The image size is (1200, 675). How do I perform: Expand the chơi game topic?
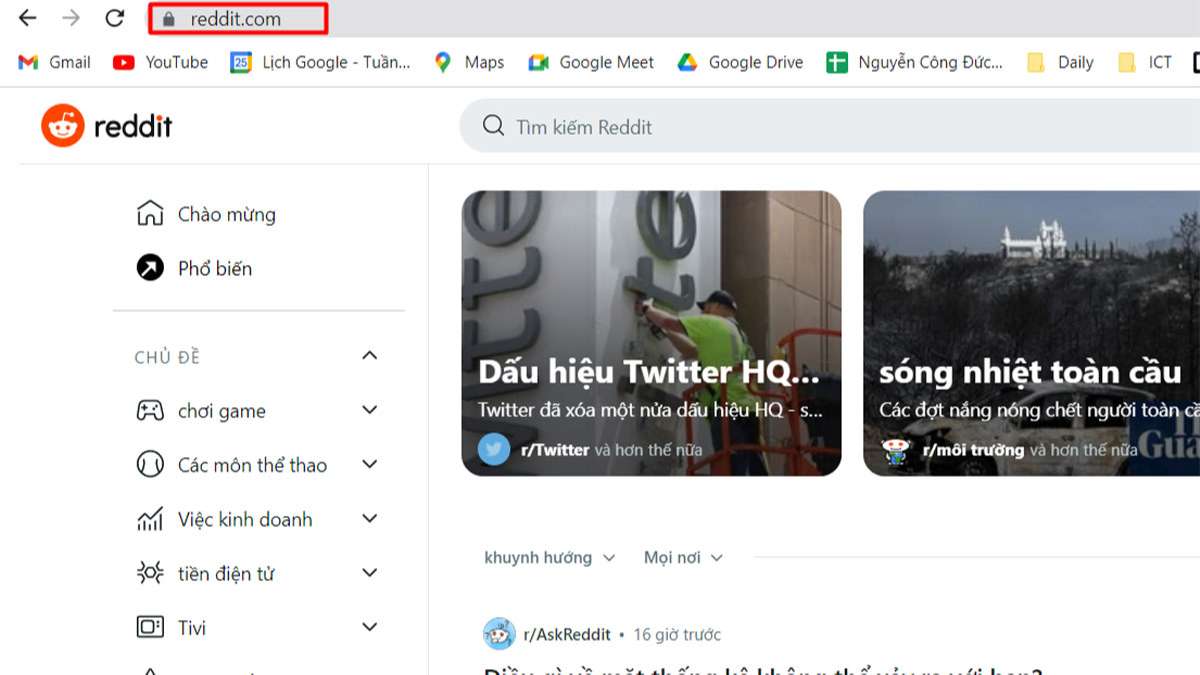coord(369,410)
